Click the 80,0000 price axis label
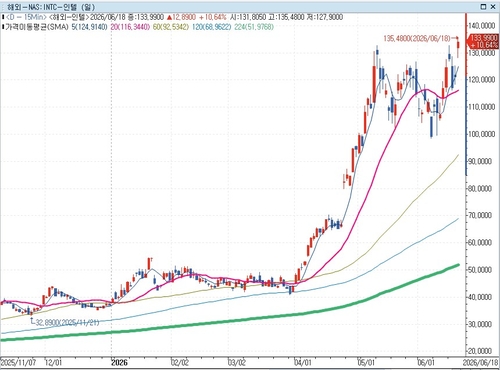Image resolution: width=500 pixels, height=370 pixels. (480, 189)
